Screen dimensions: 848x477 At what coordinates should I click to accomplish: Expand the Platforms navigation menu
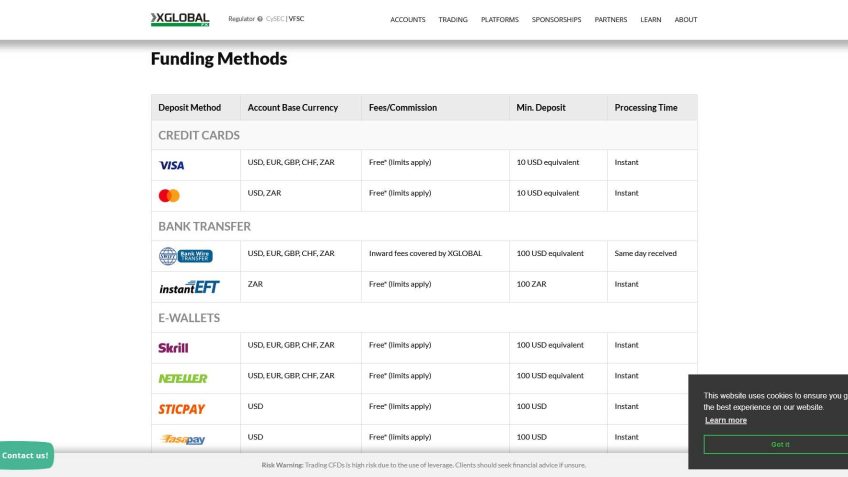click(499, 20)
